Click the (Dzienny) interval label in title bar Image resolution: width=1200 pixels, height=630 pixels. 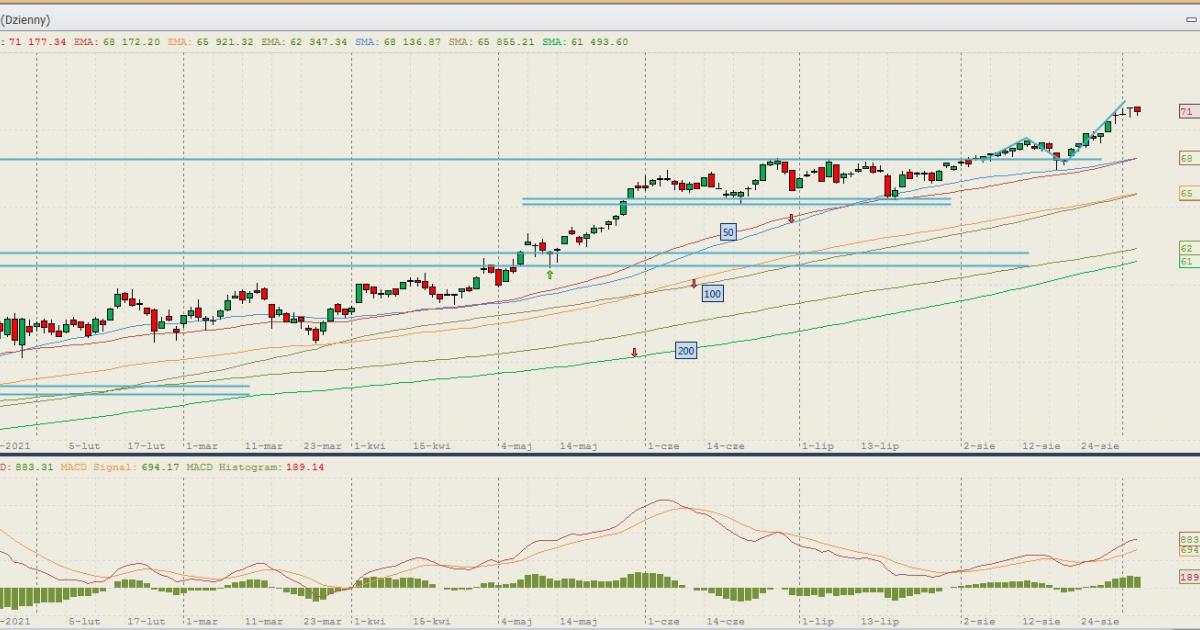(26, 20)
